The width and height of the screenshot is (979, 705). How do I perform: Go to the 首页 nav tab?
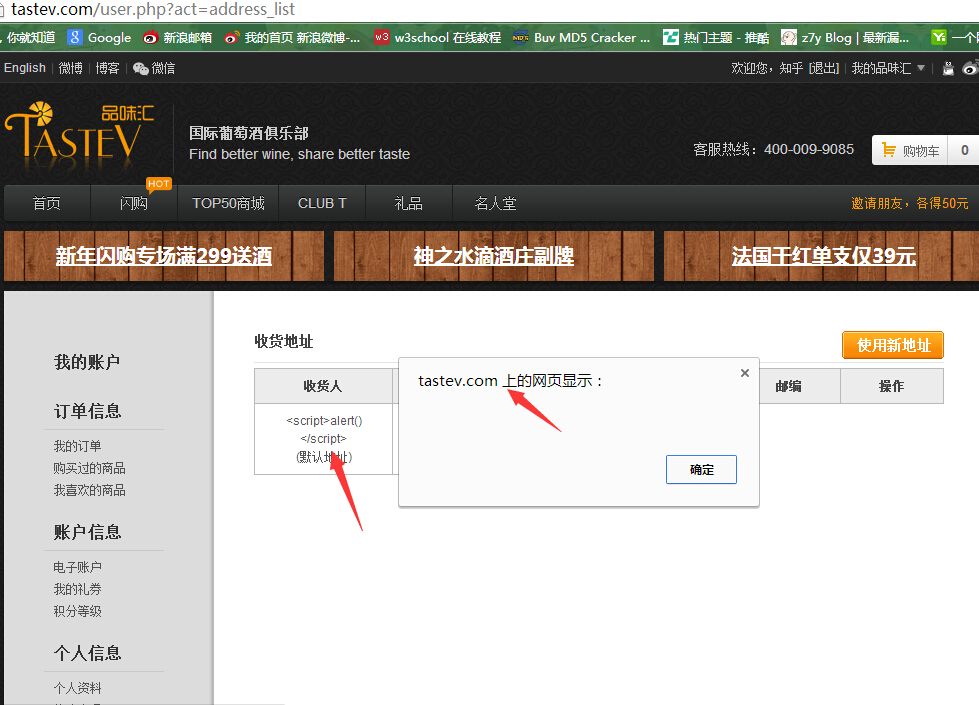tap(47, 203)
